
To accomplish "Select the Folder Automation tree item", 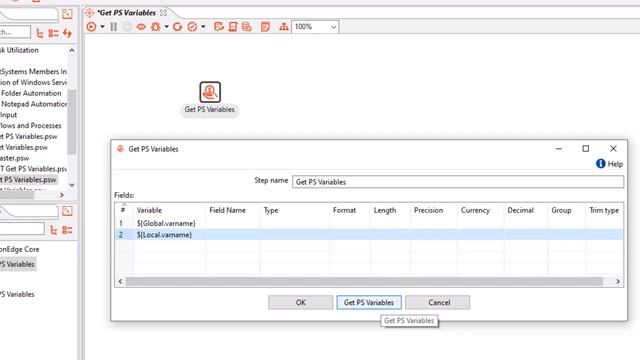I will 31,93.
